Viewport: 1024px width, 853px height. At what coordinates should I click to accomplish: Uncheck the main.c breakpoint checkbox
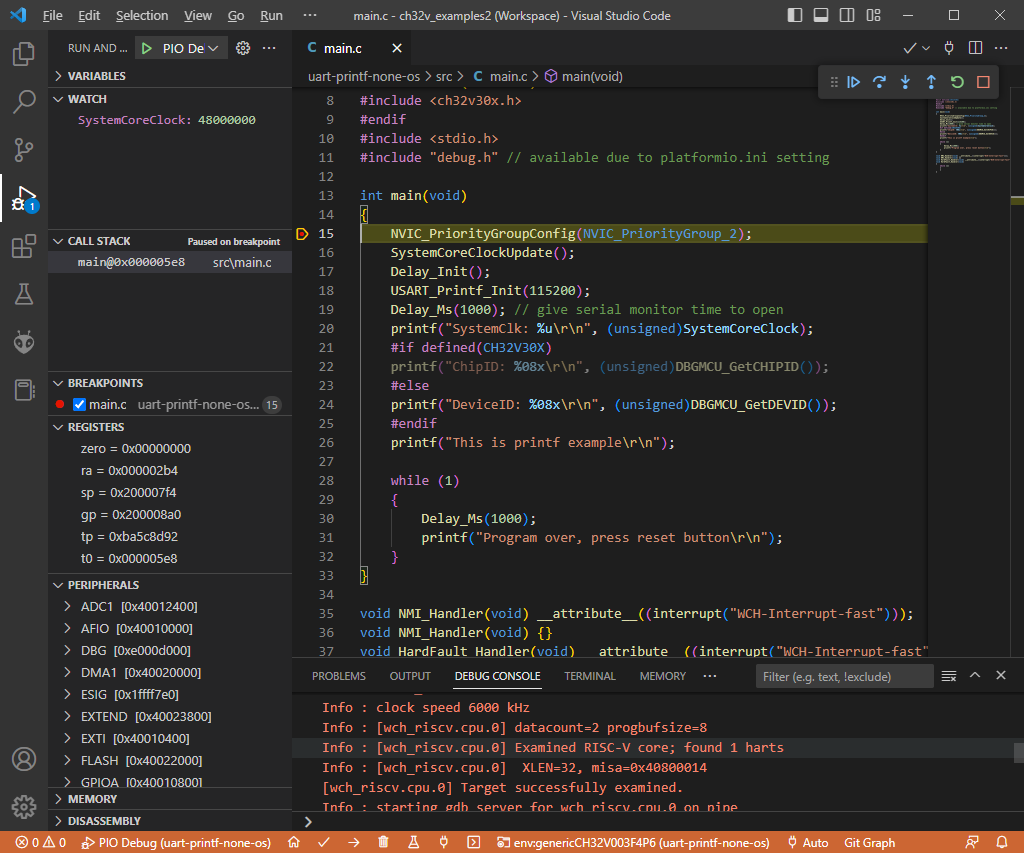click(x=80, y=405)
